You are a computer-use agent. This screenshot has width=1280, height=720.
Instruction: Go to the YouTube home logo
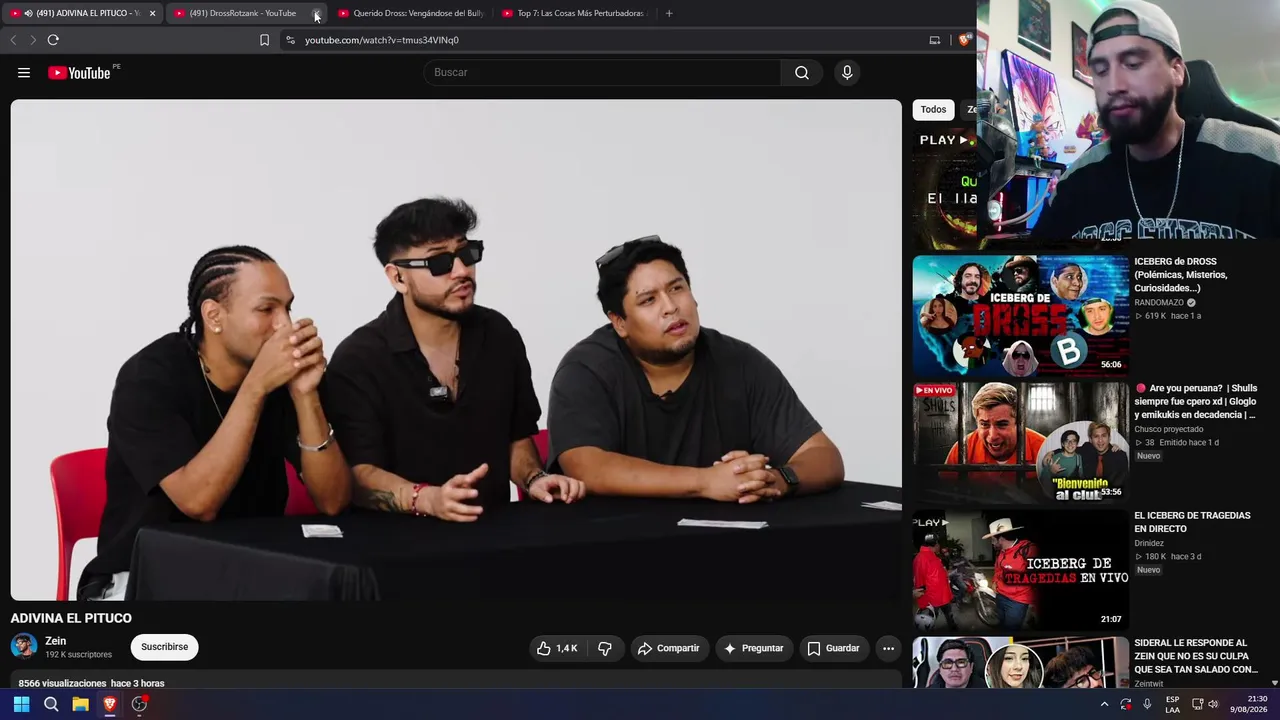pos(80,72)
